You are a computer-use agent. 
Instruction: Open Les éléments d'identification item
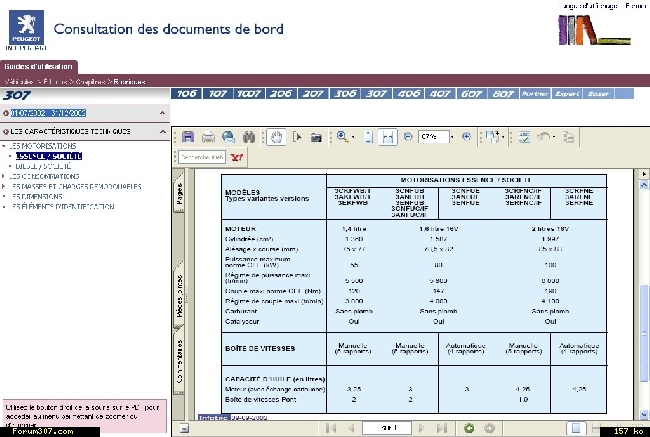(x=63, y=206)
